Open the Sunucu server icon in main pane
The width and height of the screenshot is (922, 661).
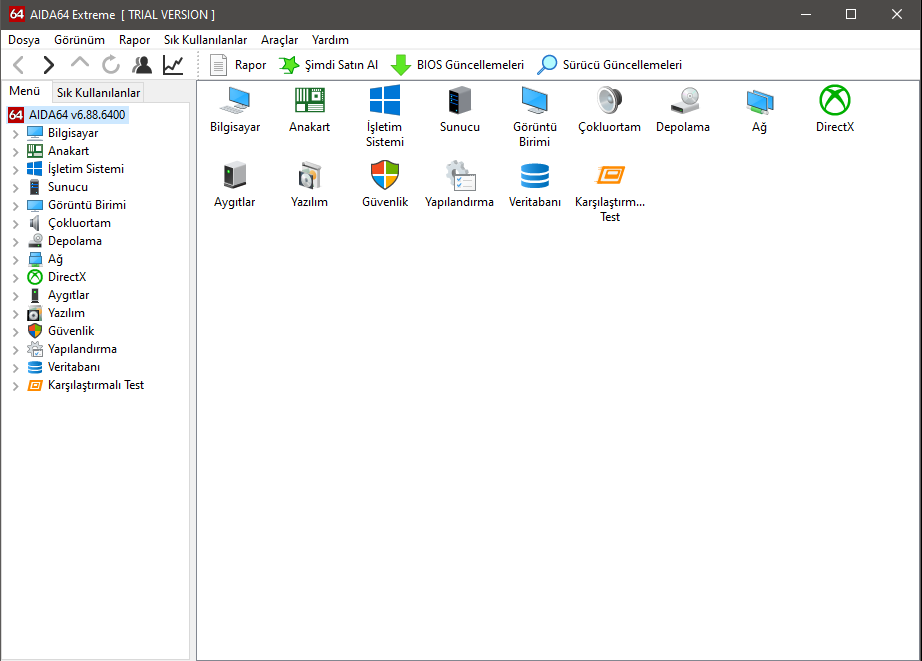click(x=459, y=109)
